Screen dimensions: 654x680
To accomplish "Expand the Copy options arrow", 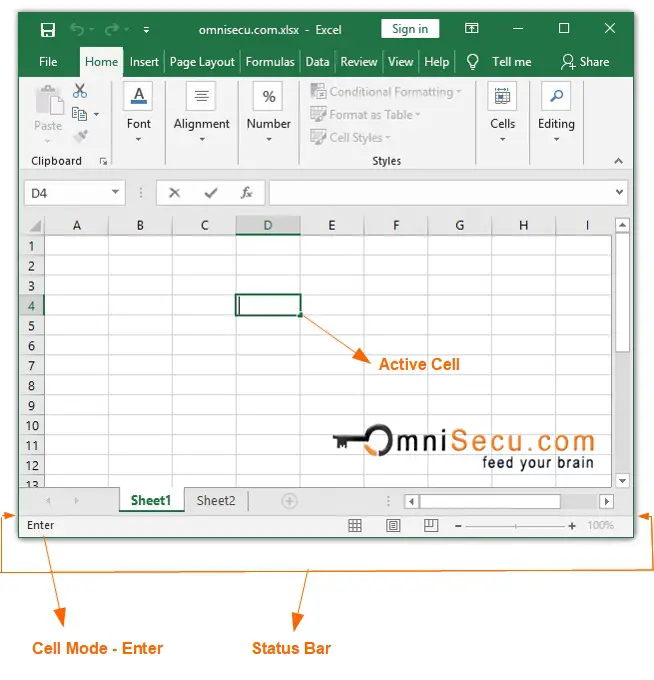I will (96, 114).
